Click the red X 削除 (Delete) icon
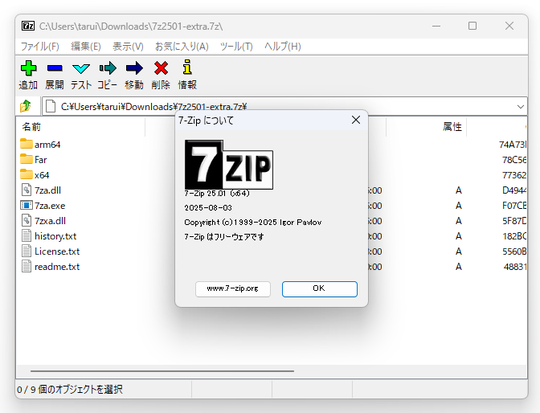This screenshot has height=413, width=540. [161, 68]
